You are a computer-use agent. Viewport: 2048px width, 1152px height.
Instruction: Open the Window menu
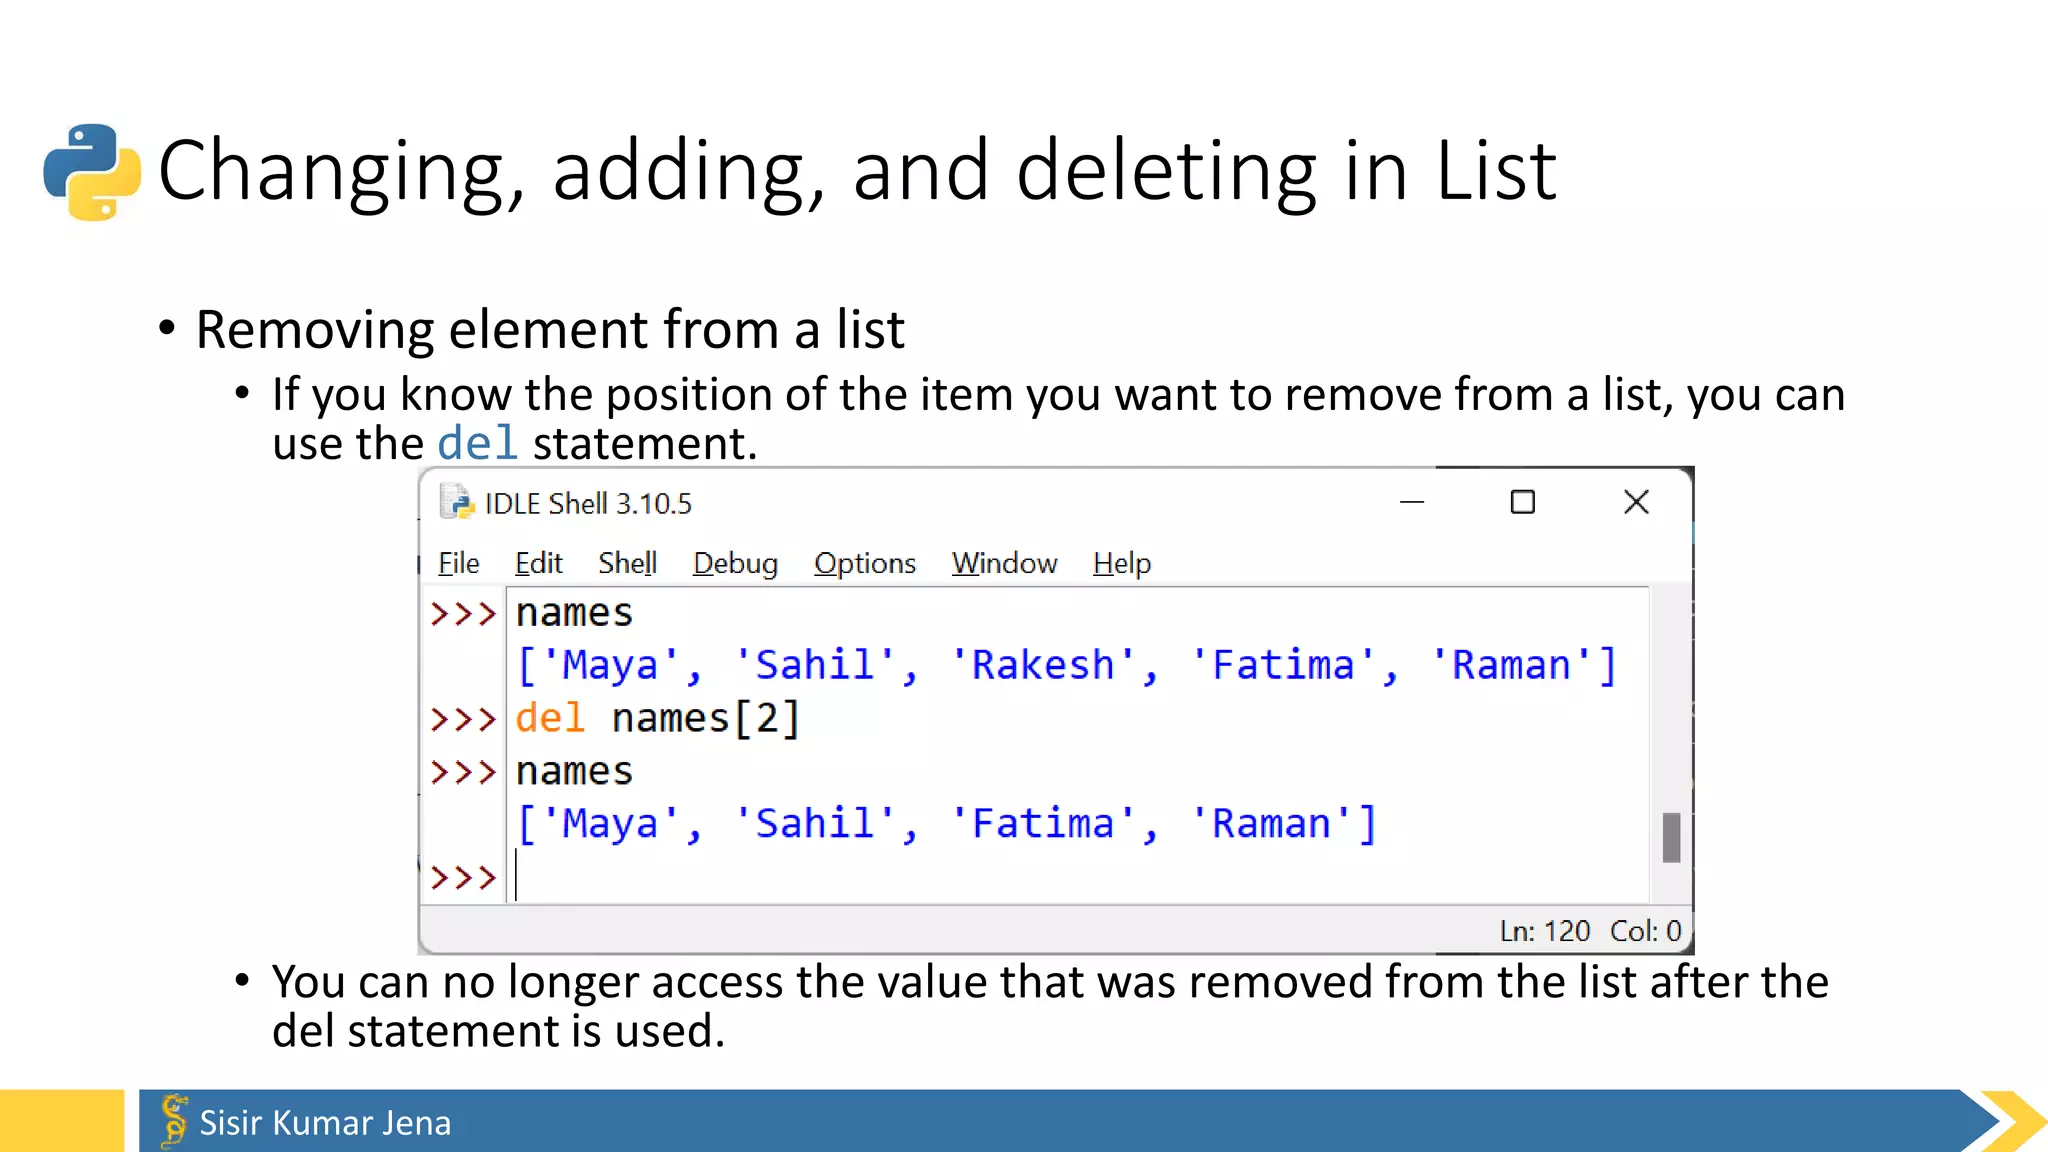click(1004, 563)
